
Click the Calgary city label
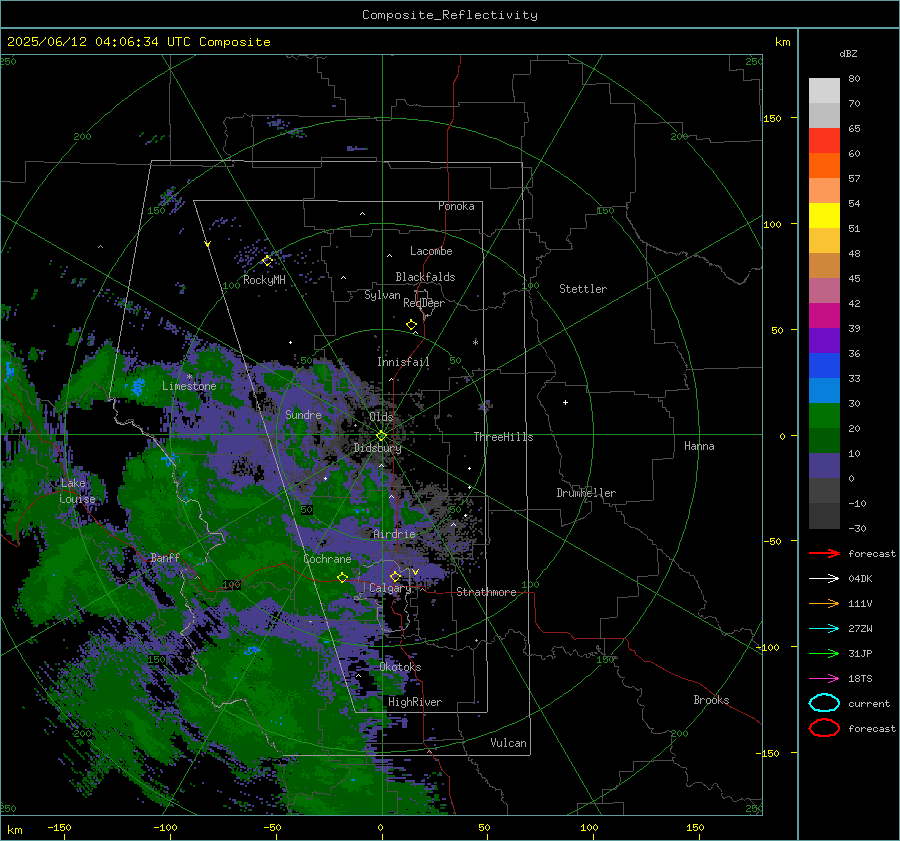[x=390, y=588]
